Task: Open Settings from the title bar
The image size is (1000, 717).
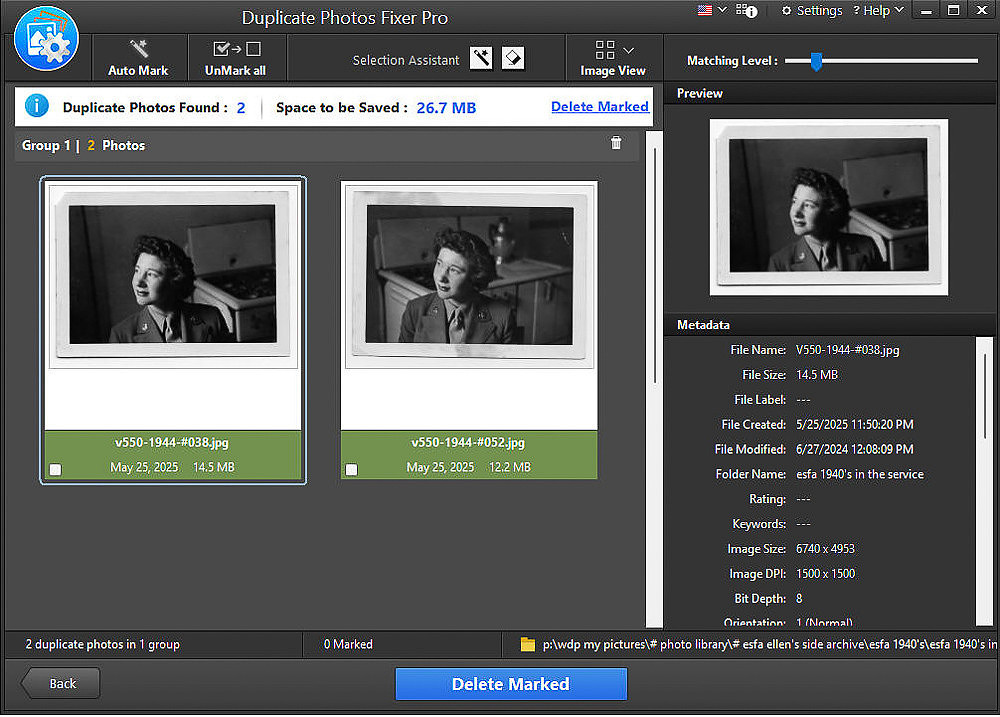Action: pyautogui.click(x=812, y=10)
